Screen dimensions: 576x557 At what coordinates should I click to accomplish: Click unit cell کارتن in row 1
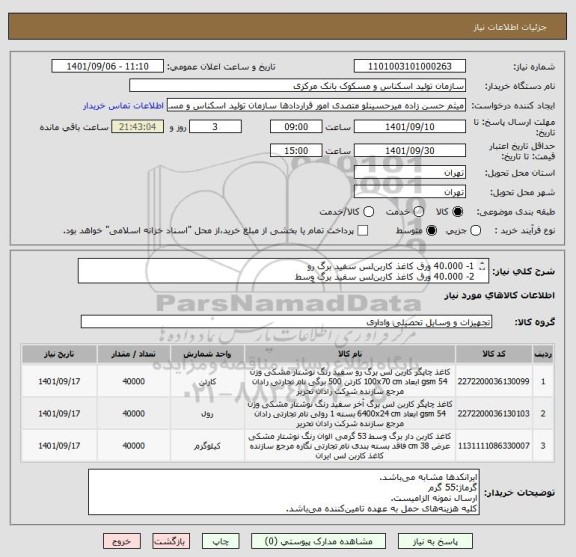coord(207,382)
